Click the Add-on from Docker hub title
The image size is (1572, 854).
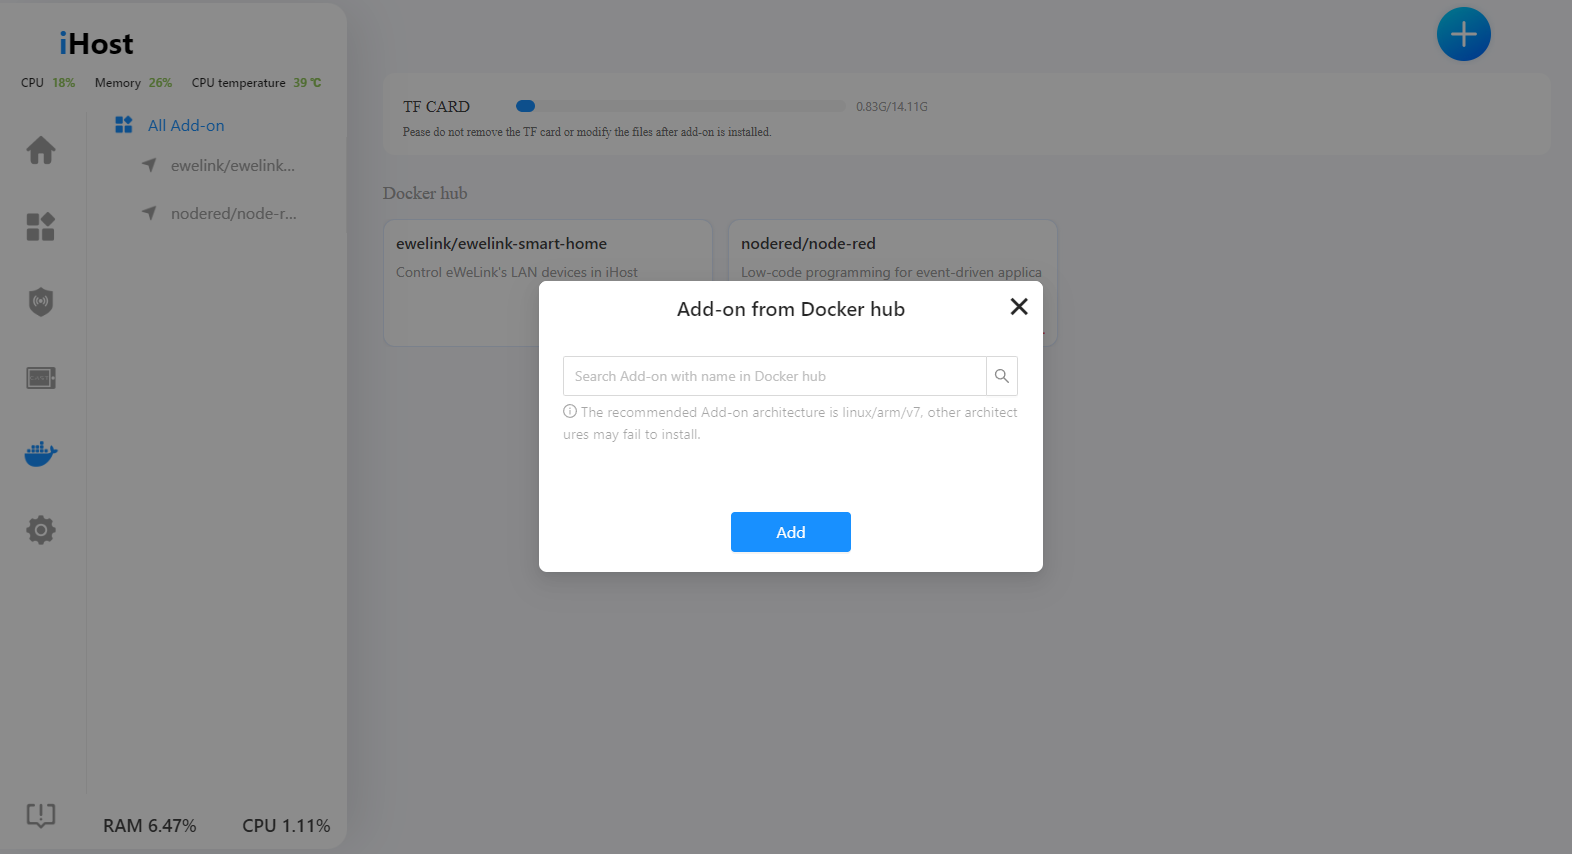coord(791,309)
